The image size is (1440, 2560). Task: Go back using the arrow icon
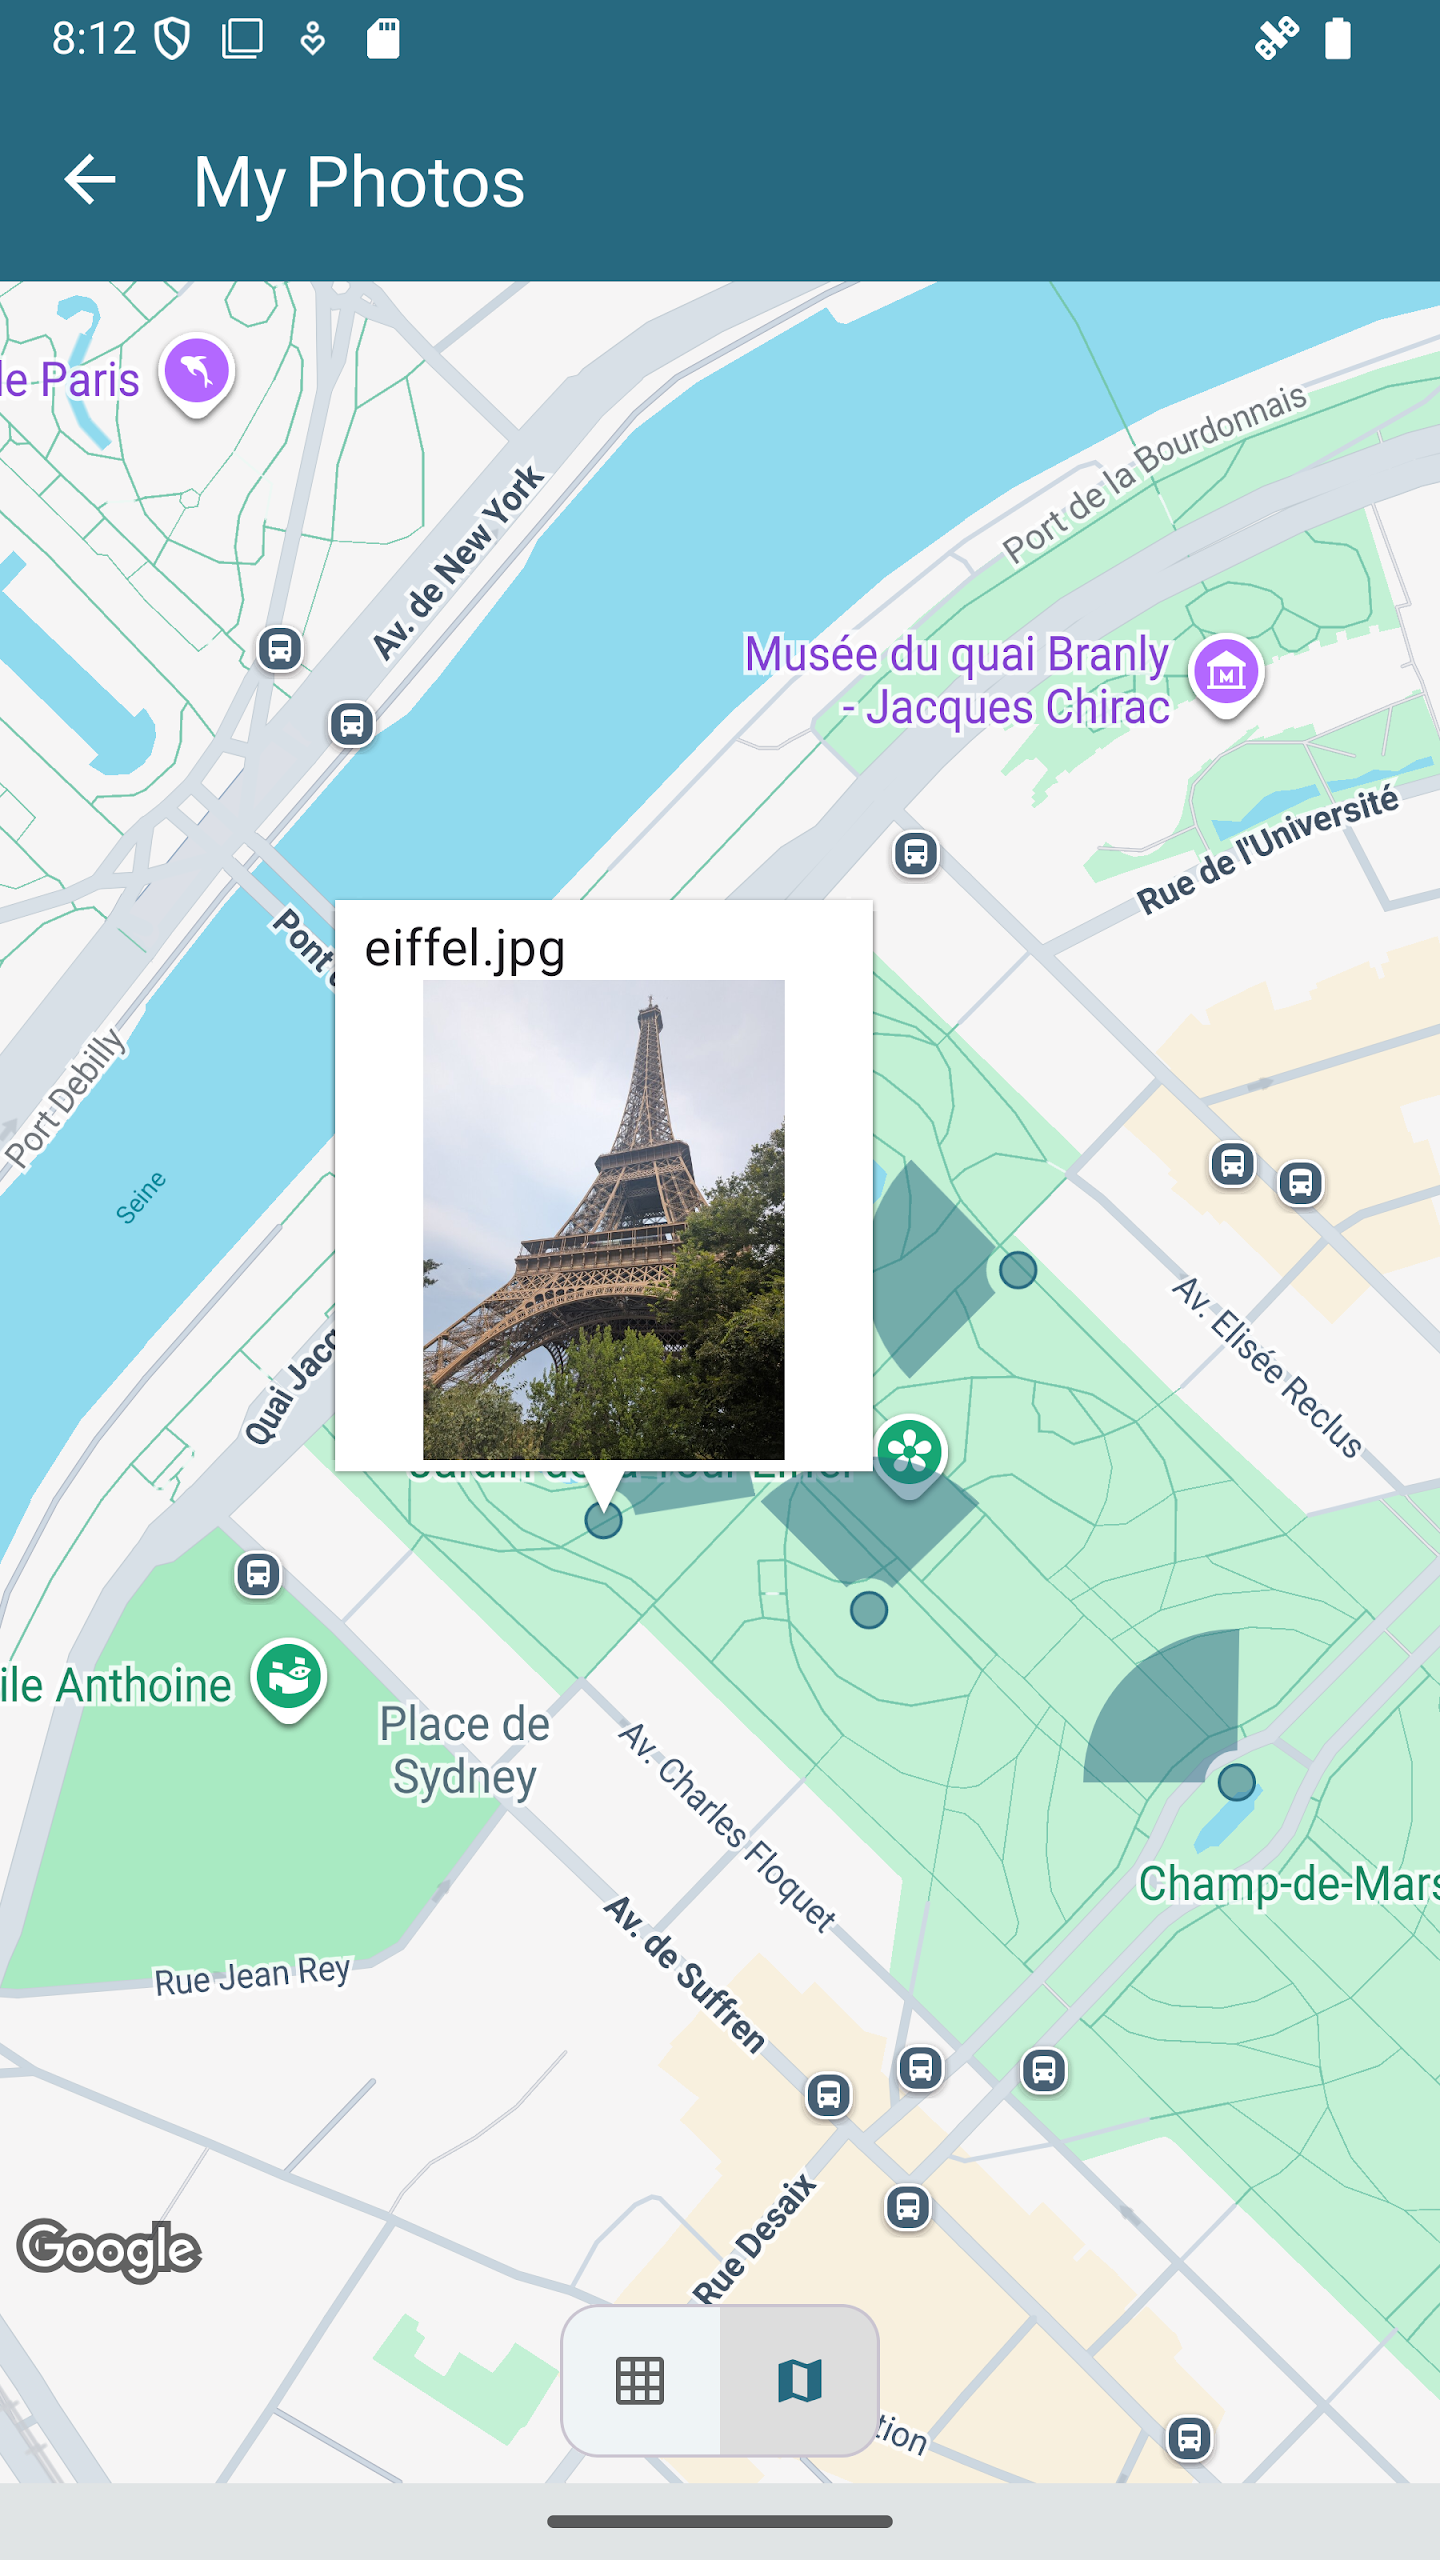click(x=90, y=181)
